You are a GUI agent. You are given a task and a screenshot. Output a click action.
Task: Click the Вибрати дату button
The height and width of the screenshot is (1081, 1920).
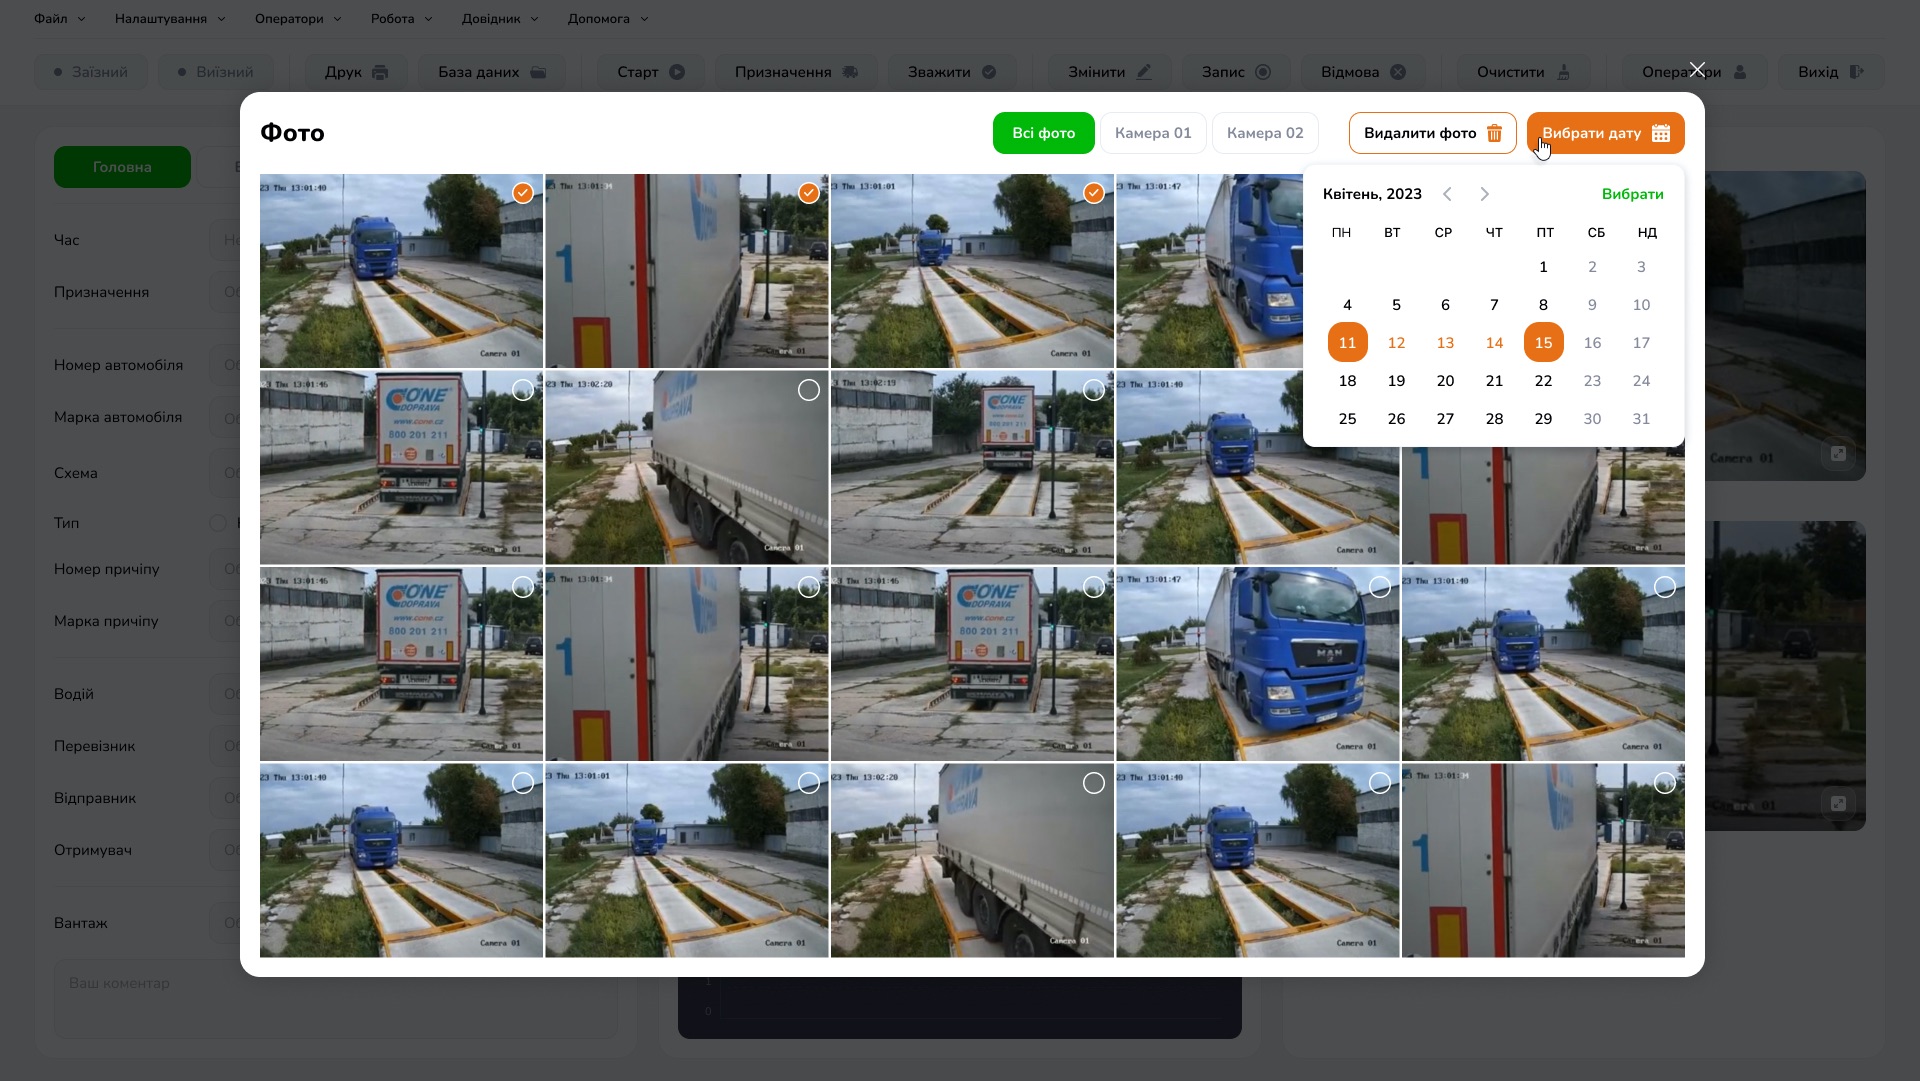click(1605, 133)
